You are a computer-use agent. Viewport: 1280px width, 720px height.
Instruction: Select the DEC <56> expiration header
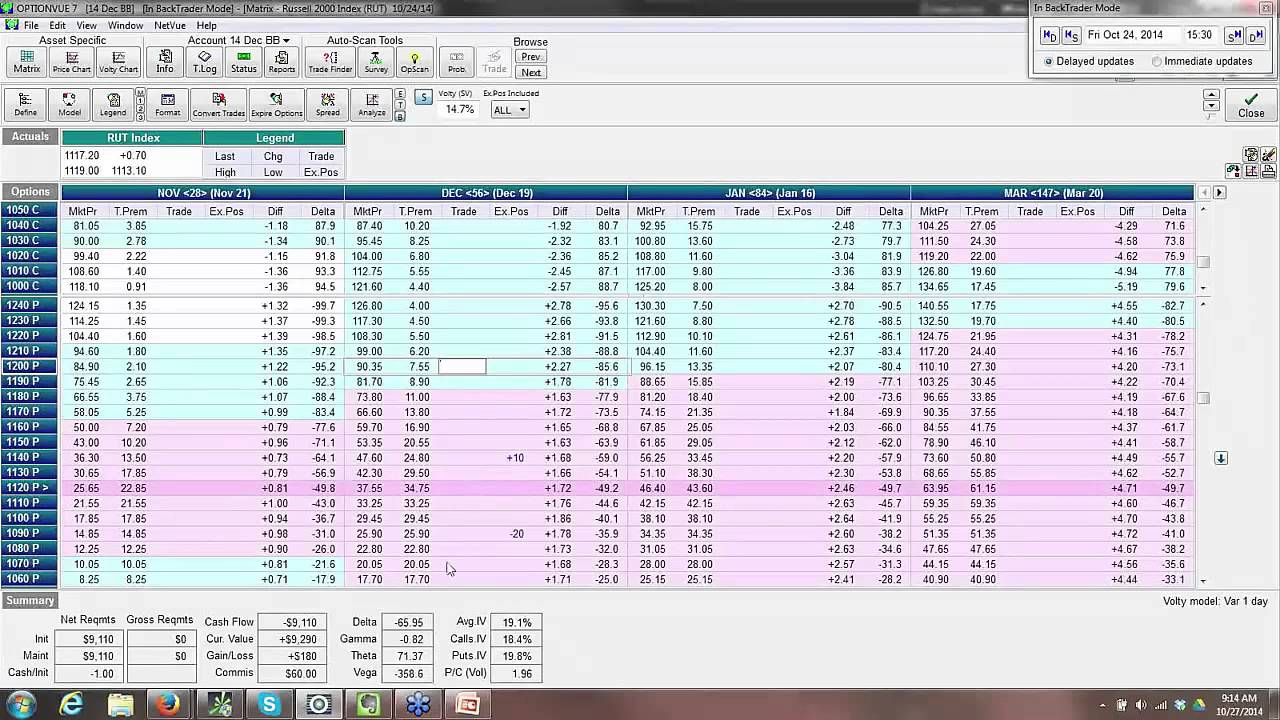486,192
